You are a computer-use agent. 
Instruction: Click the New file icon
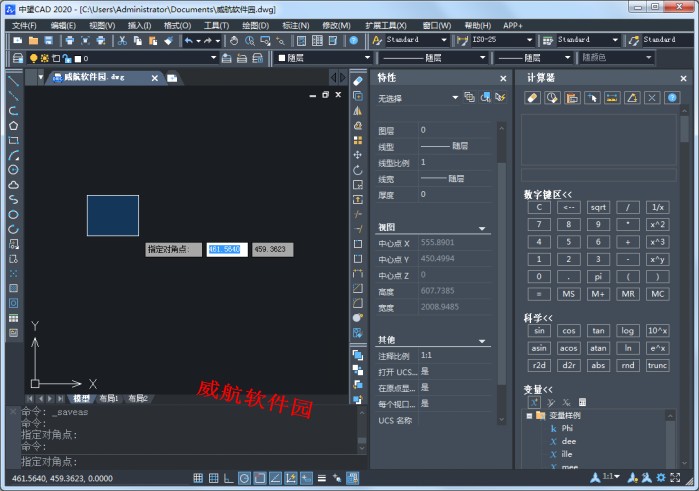(x=16, y=40)
